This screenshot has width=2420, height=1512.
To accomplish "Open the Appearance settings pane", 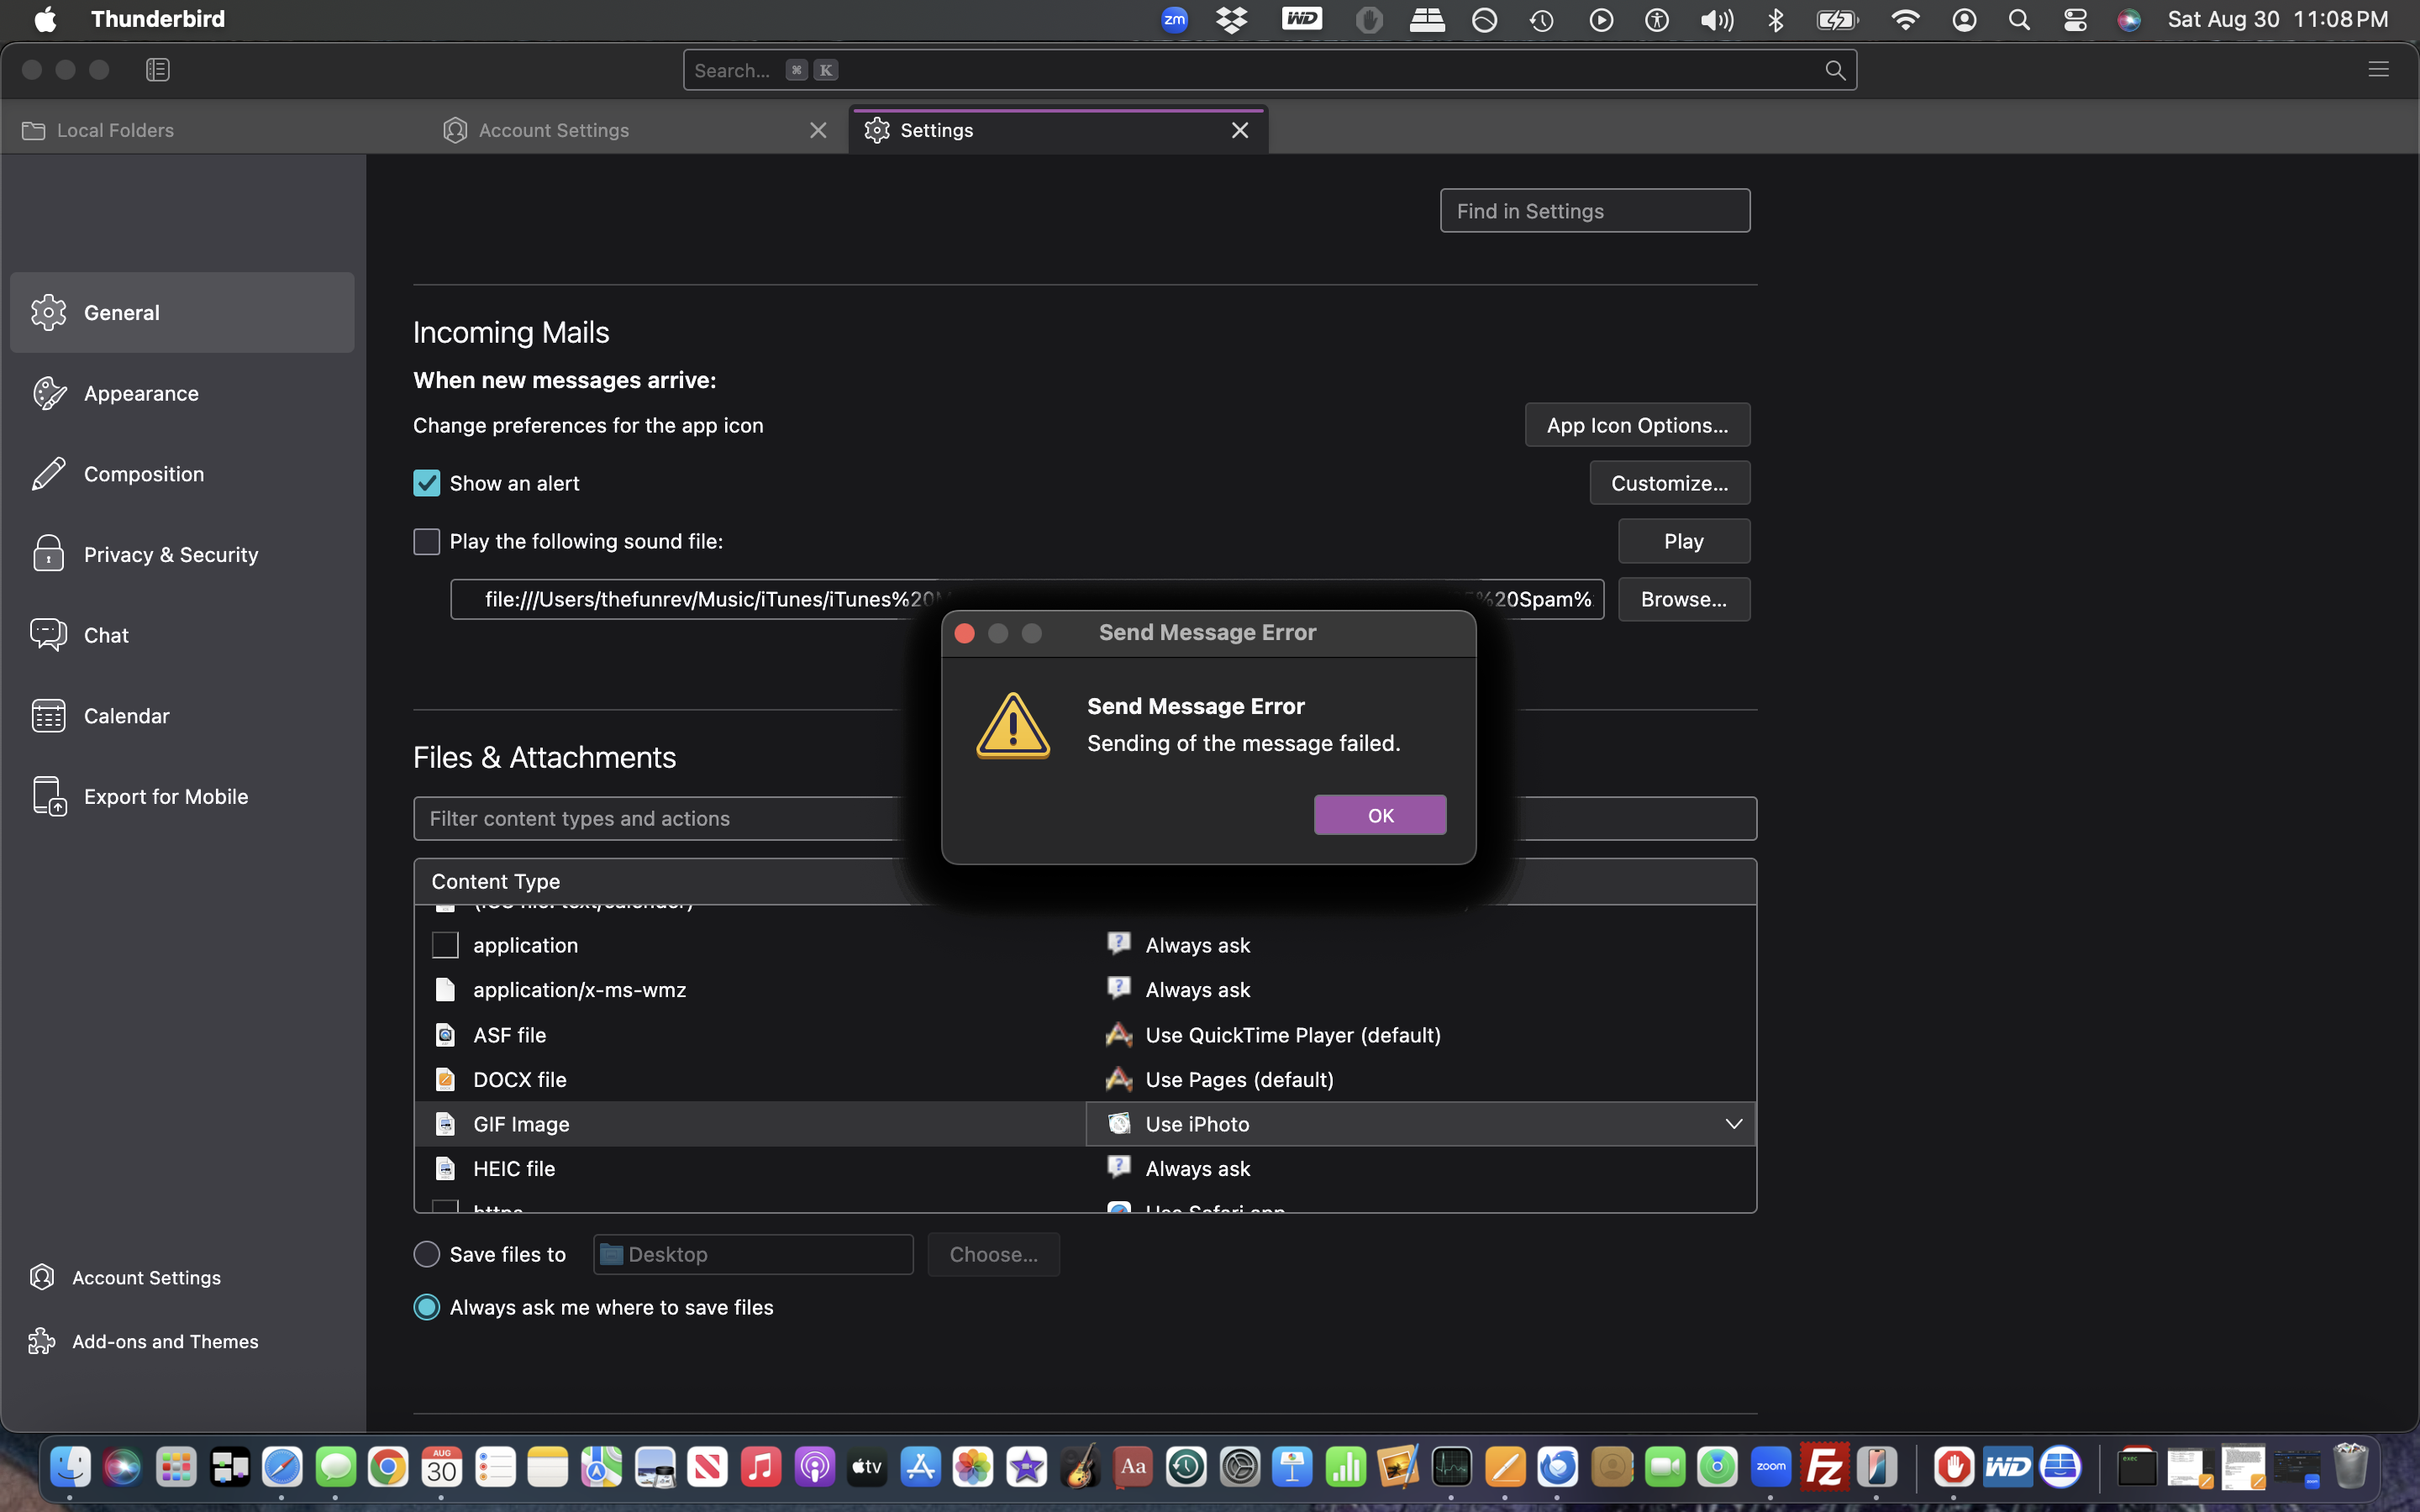I will click(141, 393).
